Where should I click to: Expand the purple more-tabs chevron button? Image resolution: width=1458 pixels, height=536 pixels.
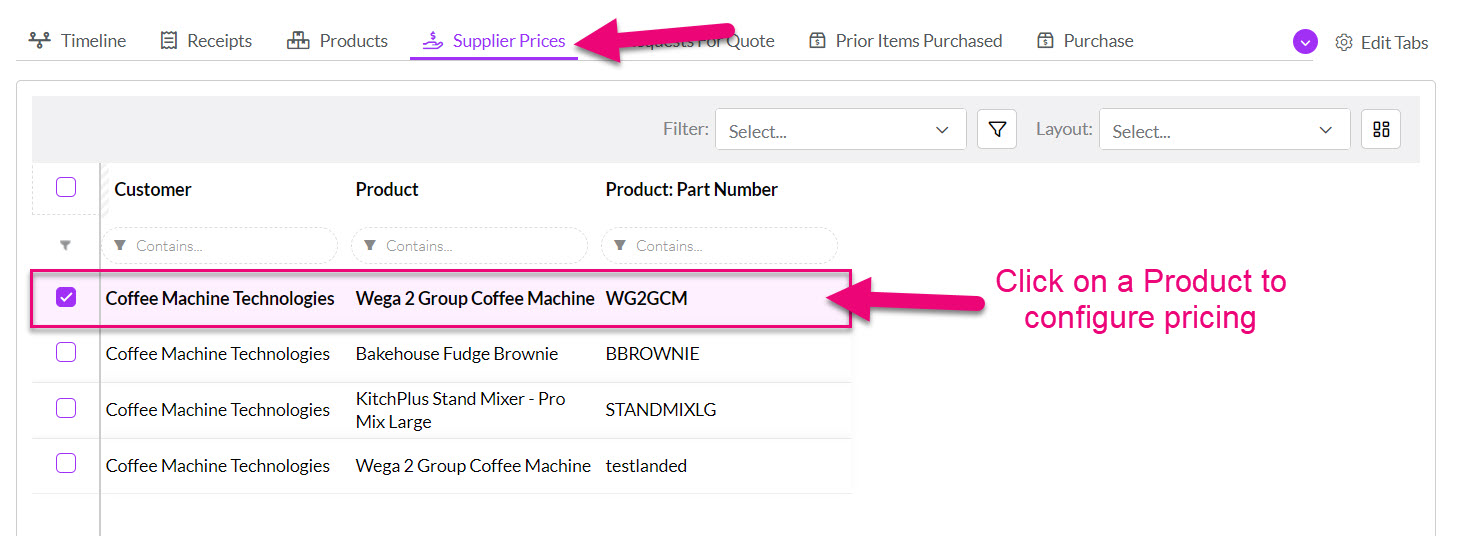(1305, 42)
